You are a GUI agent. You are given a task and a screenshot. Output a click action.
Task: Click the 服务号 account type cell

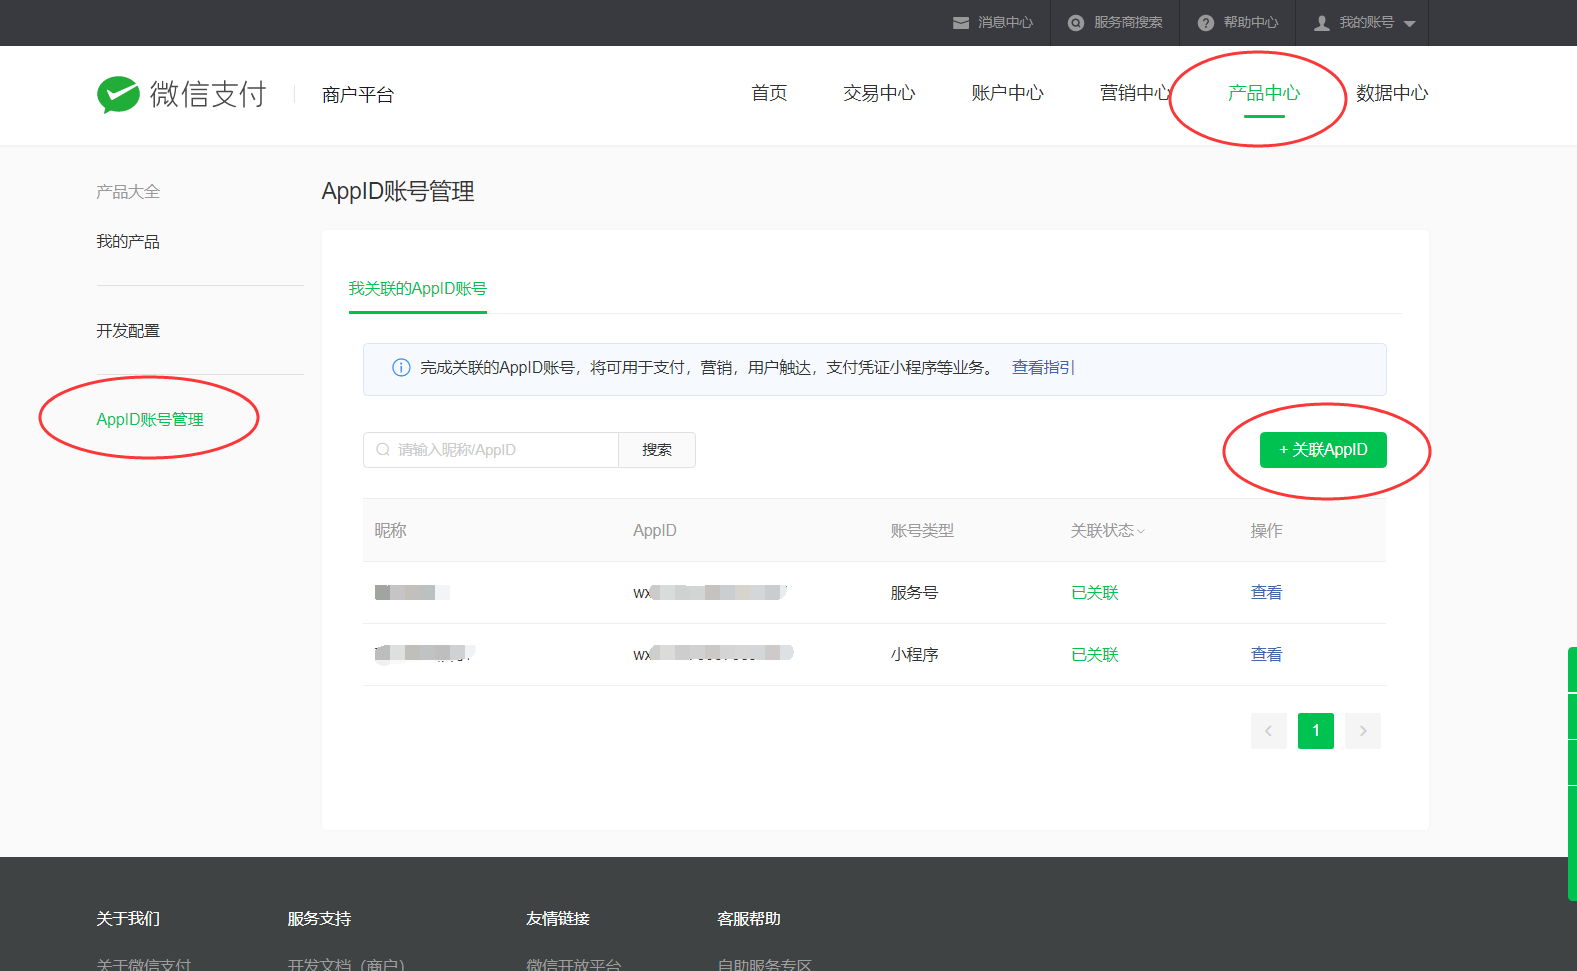(x=915, y=593)
